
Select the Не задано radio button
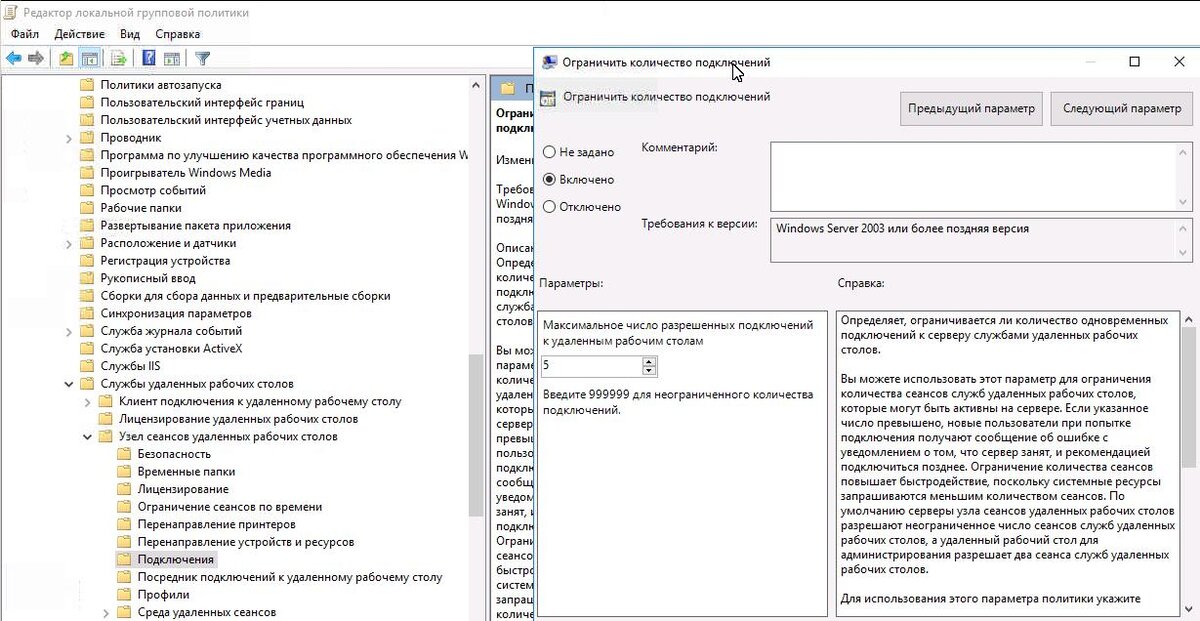[x=549, y=152]
